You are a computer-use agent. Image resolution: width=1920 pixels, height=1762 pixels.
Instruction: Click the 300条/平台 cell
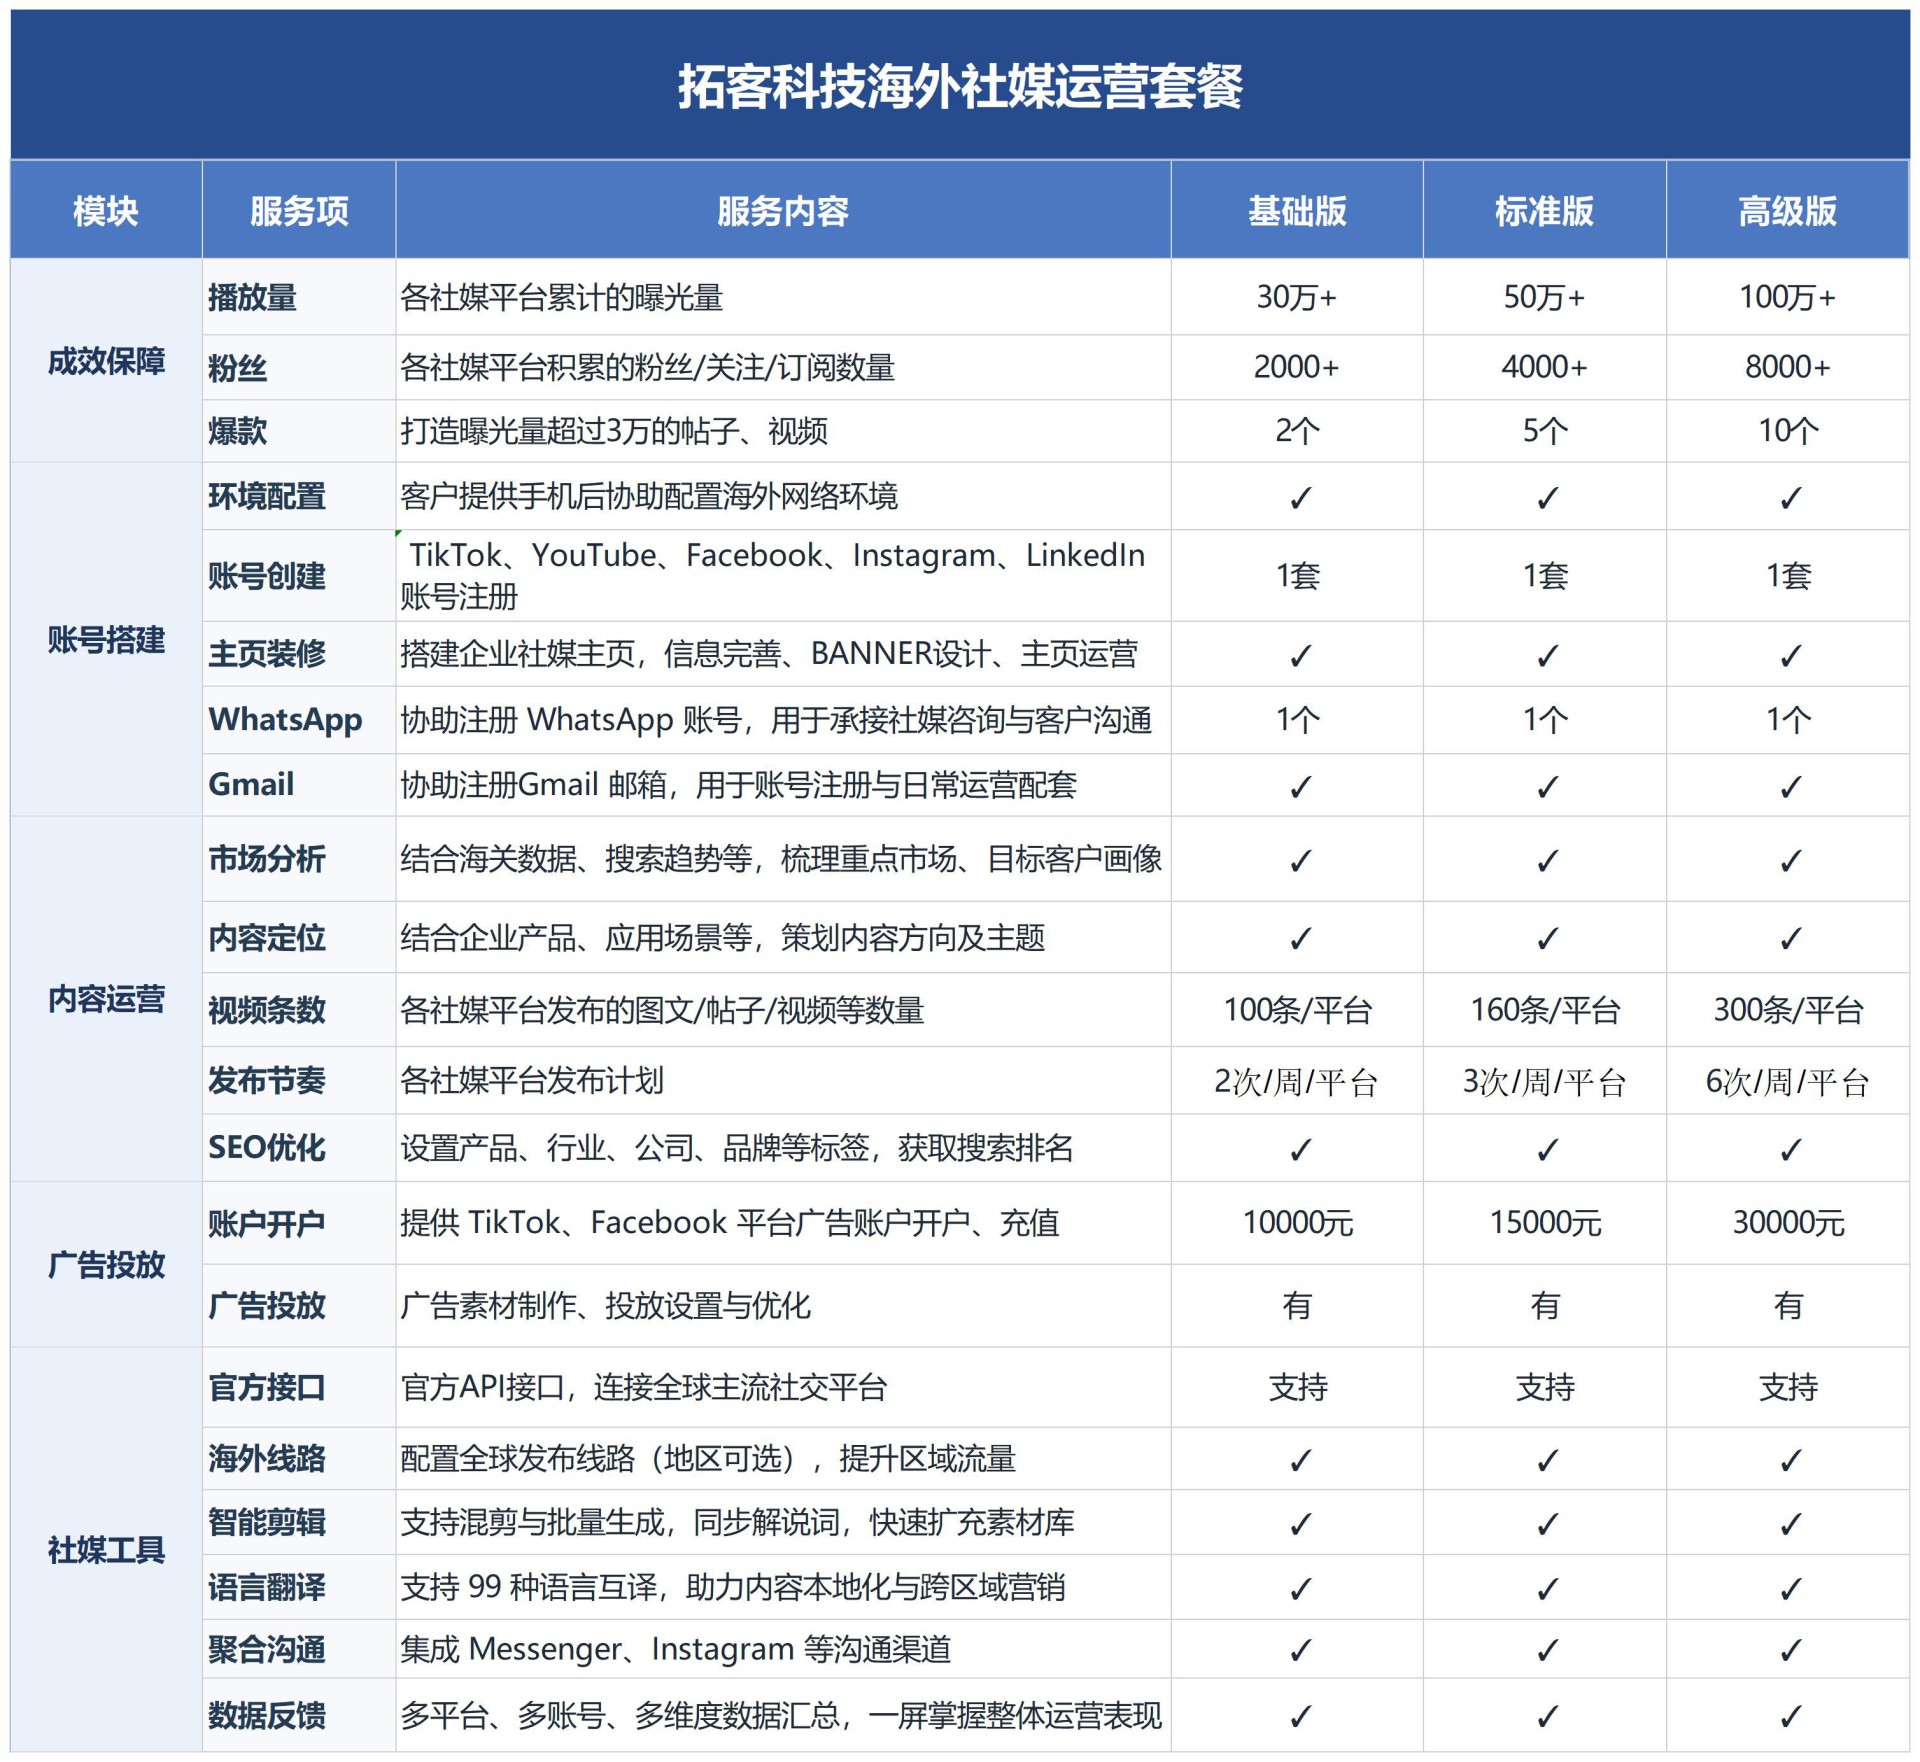click(1788, 1010)
